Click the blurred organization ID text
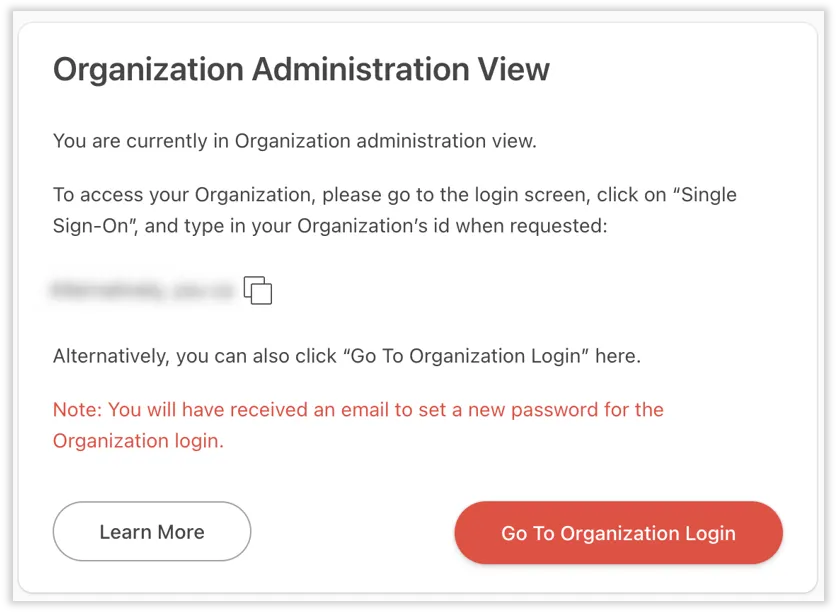 (x=140, y=288)
